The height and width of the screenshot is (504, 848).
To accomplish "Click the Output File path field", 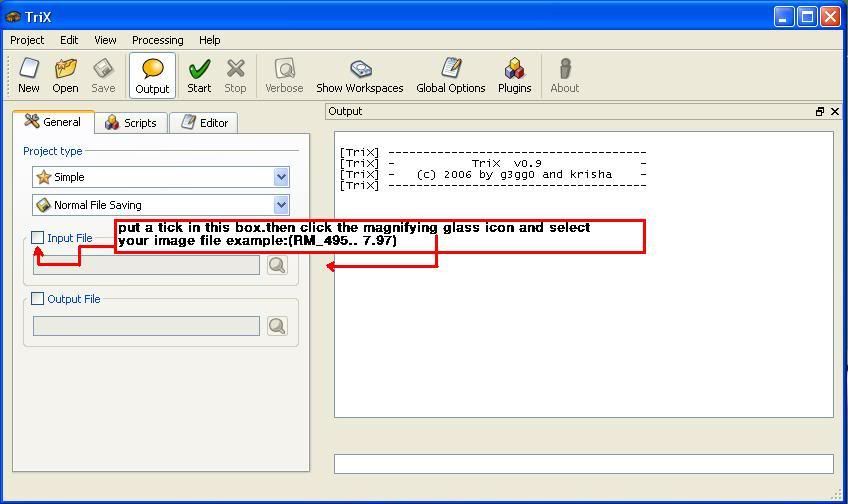I will click(x=146, y=326).
